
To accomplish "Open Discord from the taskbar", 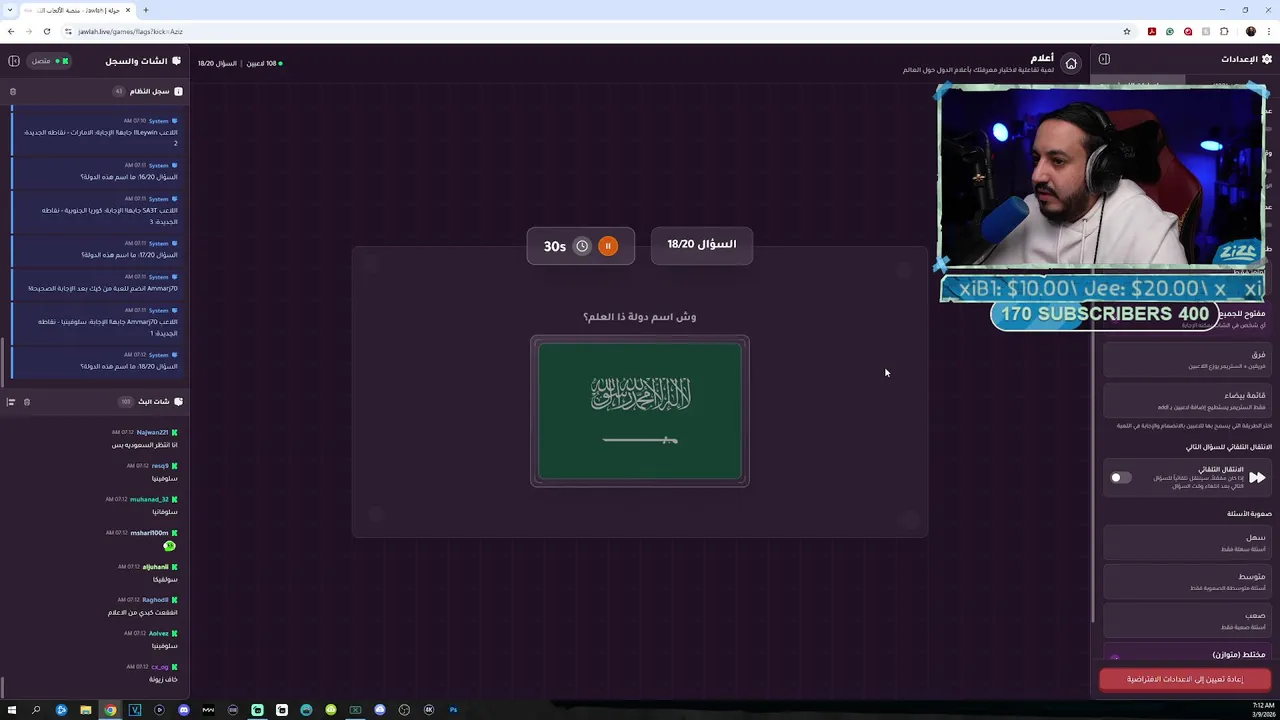I will pos(184,710).
